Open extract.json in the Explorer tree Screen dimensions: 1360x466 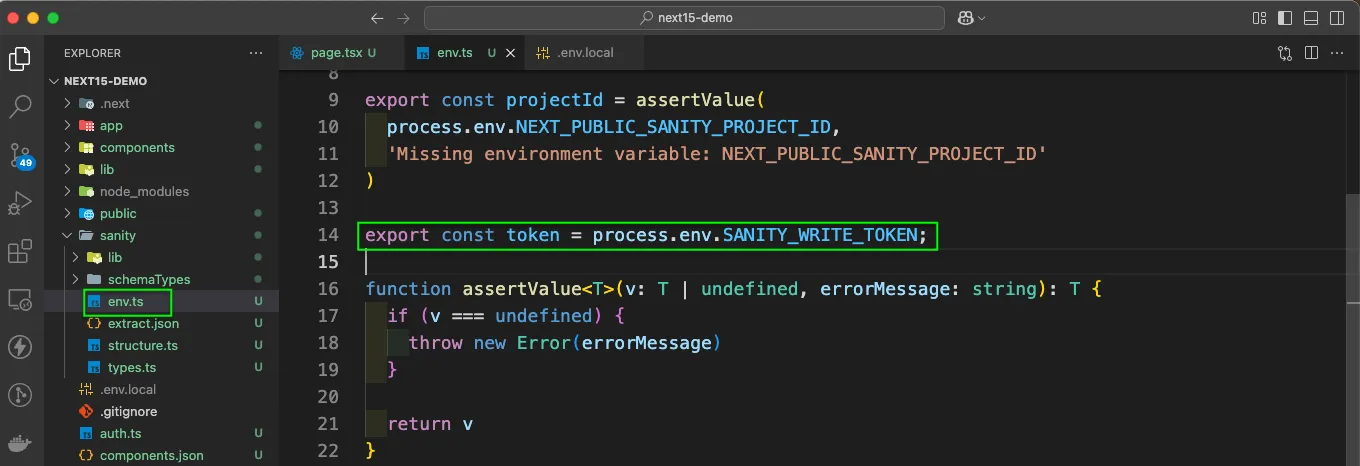(x=143, y=323)
